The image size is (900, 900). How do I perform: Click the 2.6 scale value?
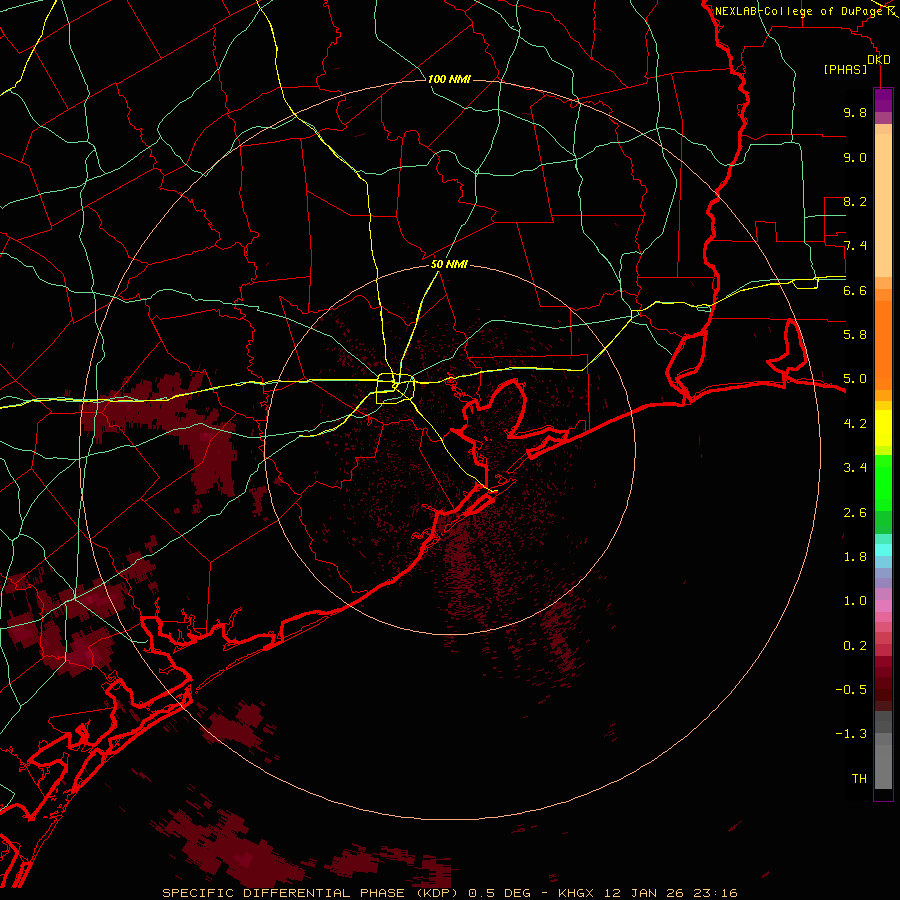tap(855, 513)
